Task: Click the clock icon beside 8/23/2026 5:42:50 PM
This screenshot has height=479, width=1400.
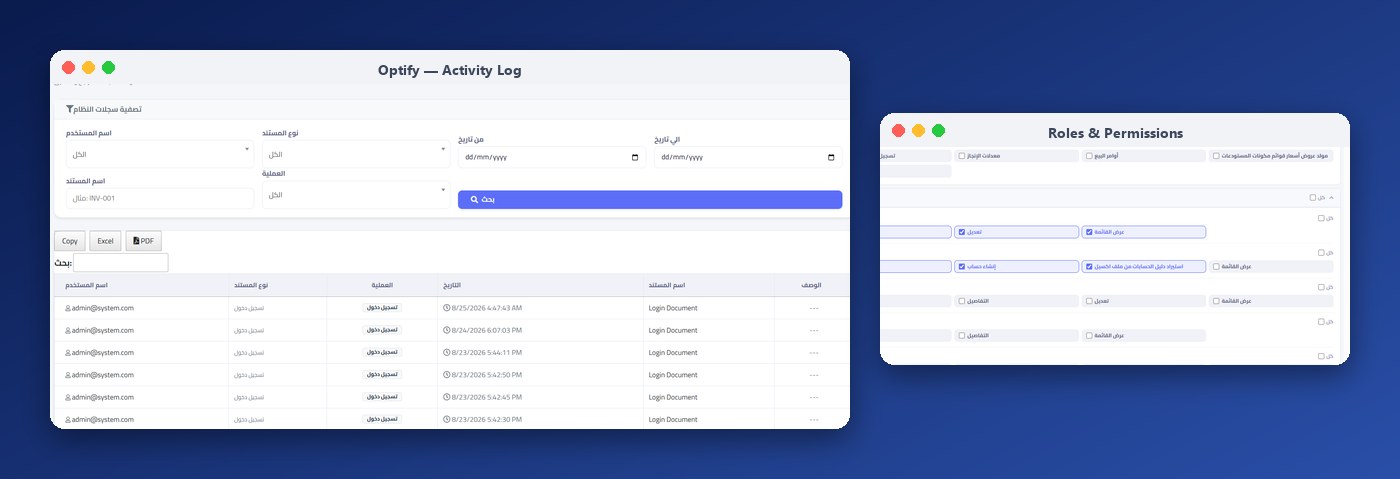Action: [x=446, y=374]
